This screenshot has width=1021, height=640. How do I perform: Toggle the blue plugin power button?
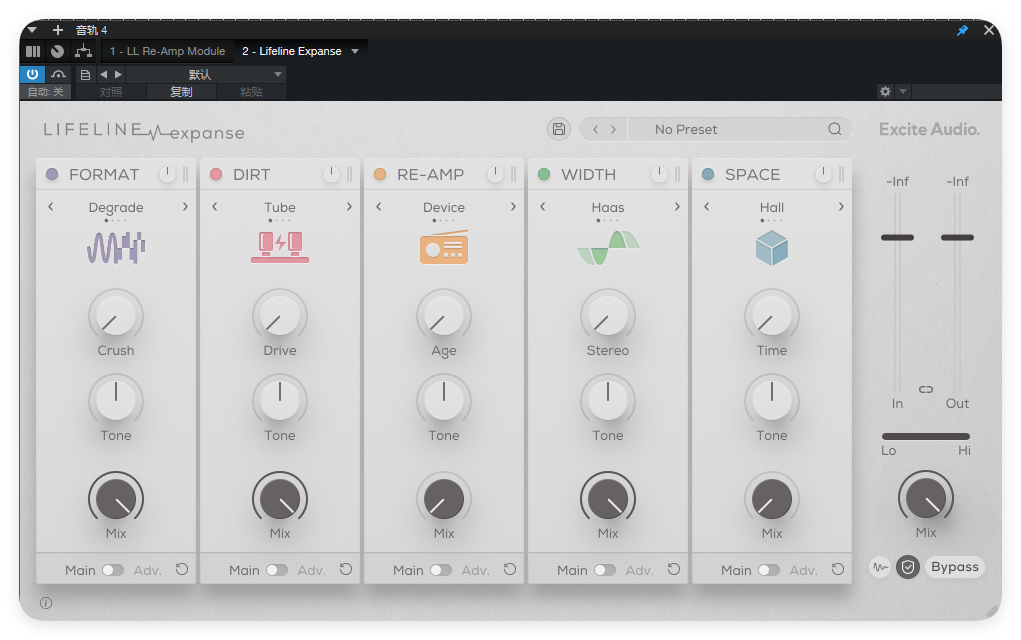[x=33, y=74]
